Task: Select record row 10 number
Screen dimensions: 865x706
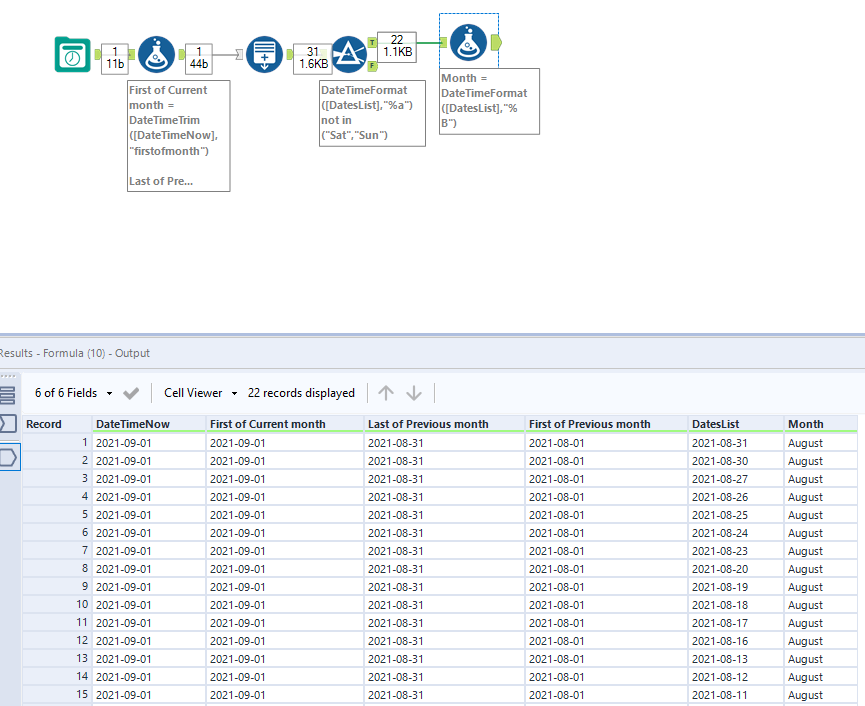Action: pyautogui.click(x=57, y=605)
